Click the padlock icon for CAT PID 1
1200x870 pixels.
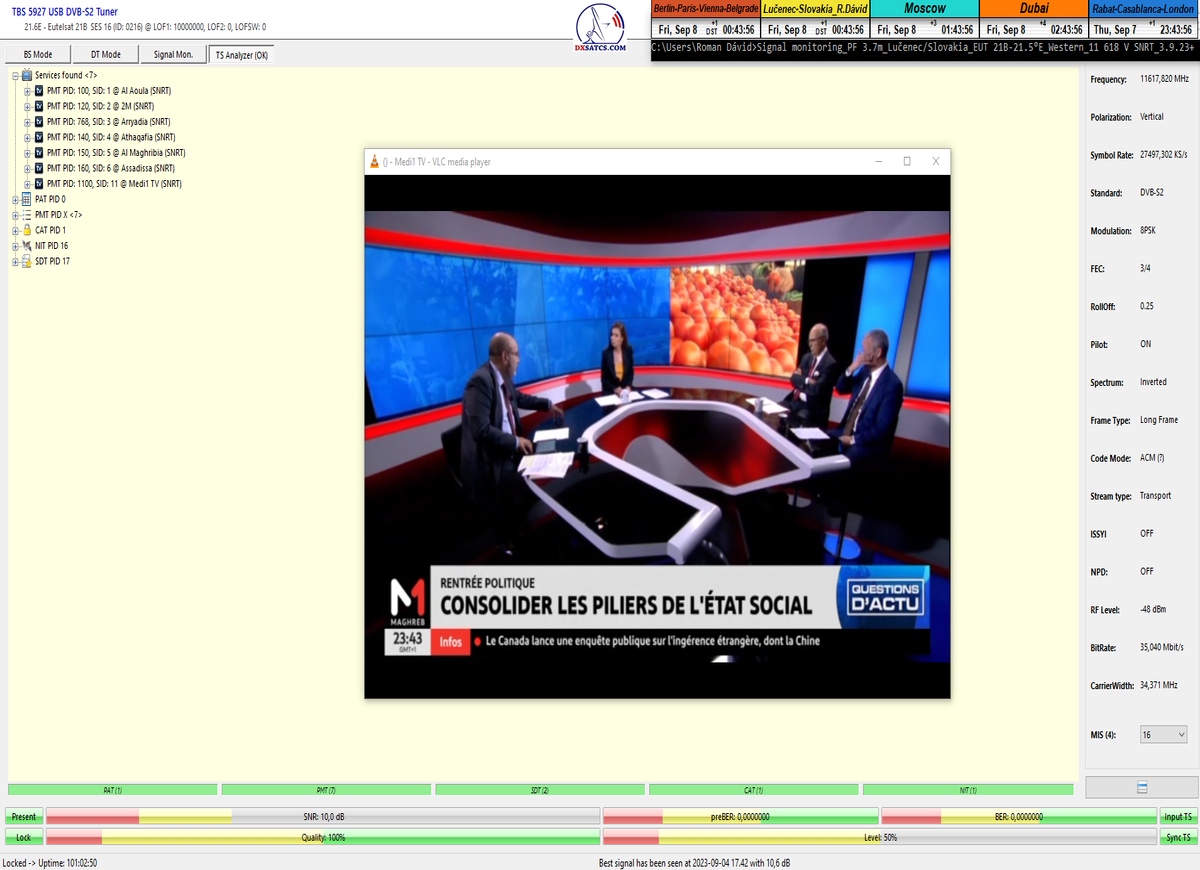[26, 230]
